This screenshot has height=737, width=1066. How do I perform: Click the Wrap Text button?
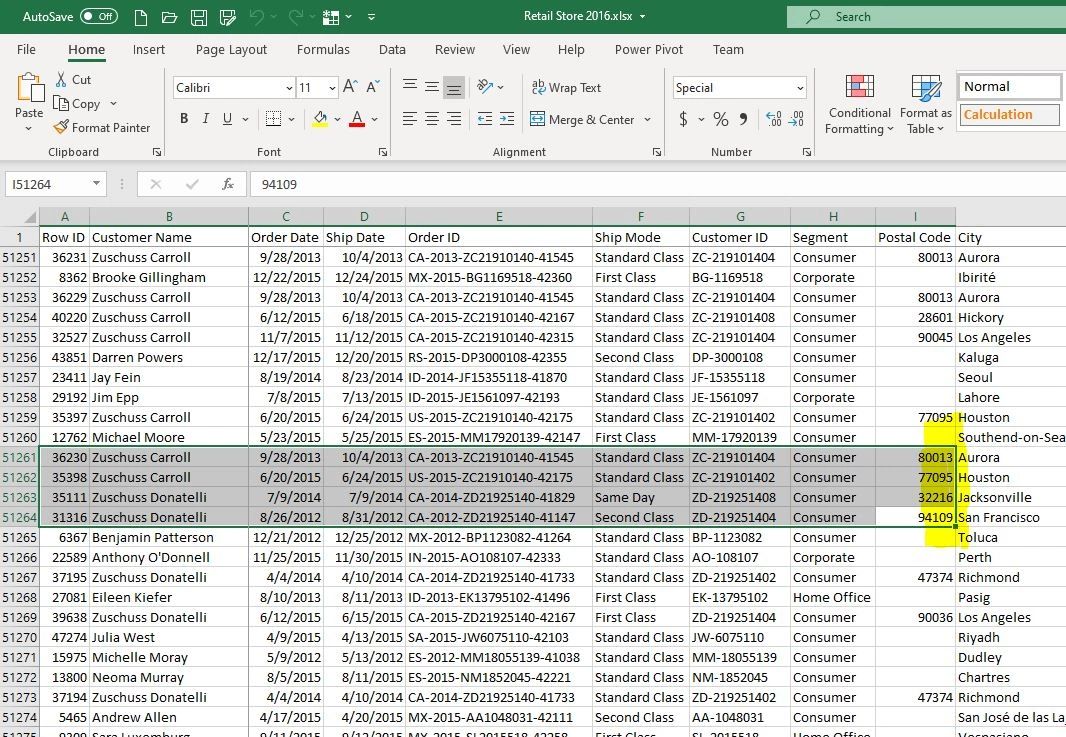coord(566,88)
